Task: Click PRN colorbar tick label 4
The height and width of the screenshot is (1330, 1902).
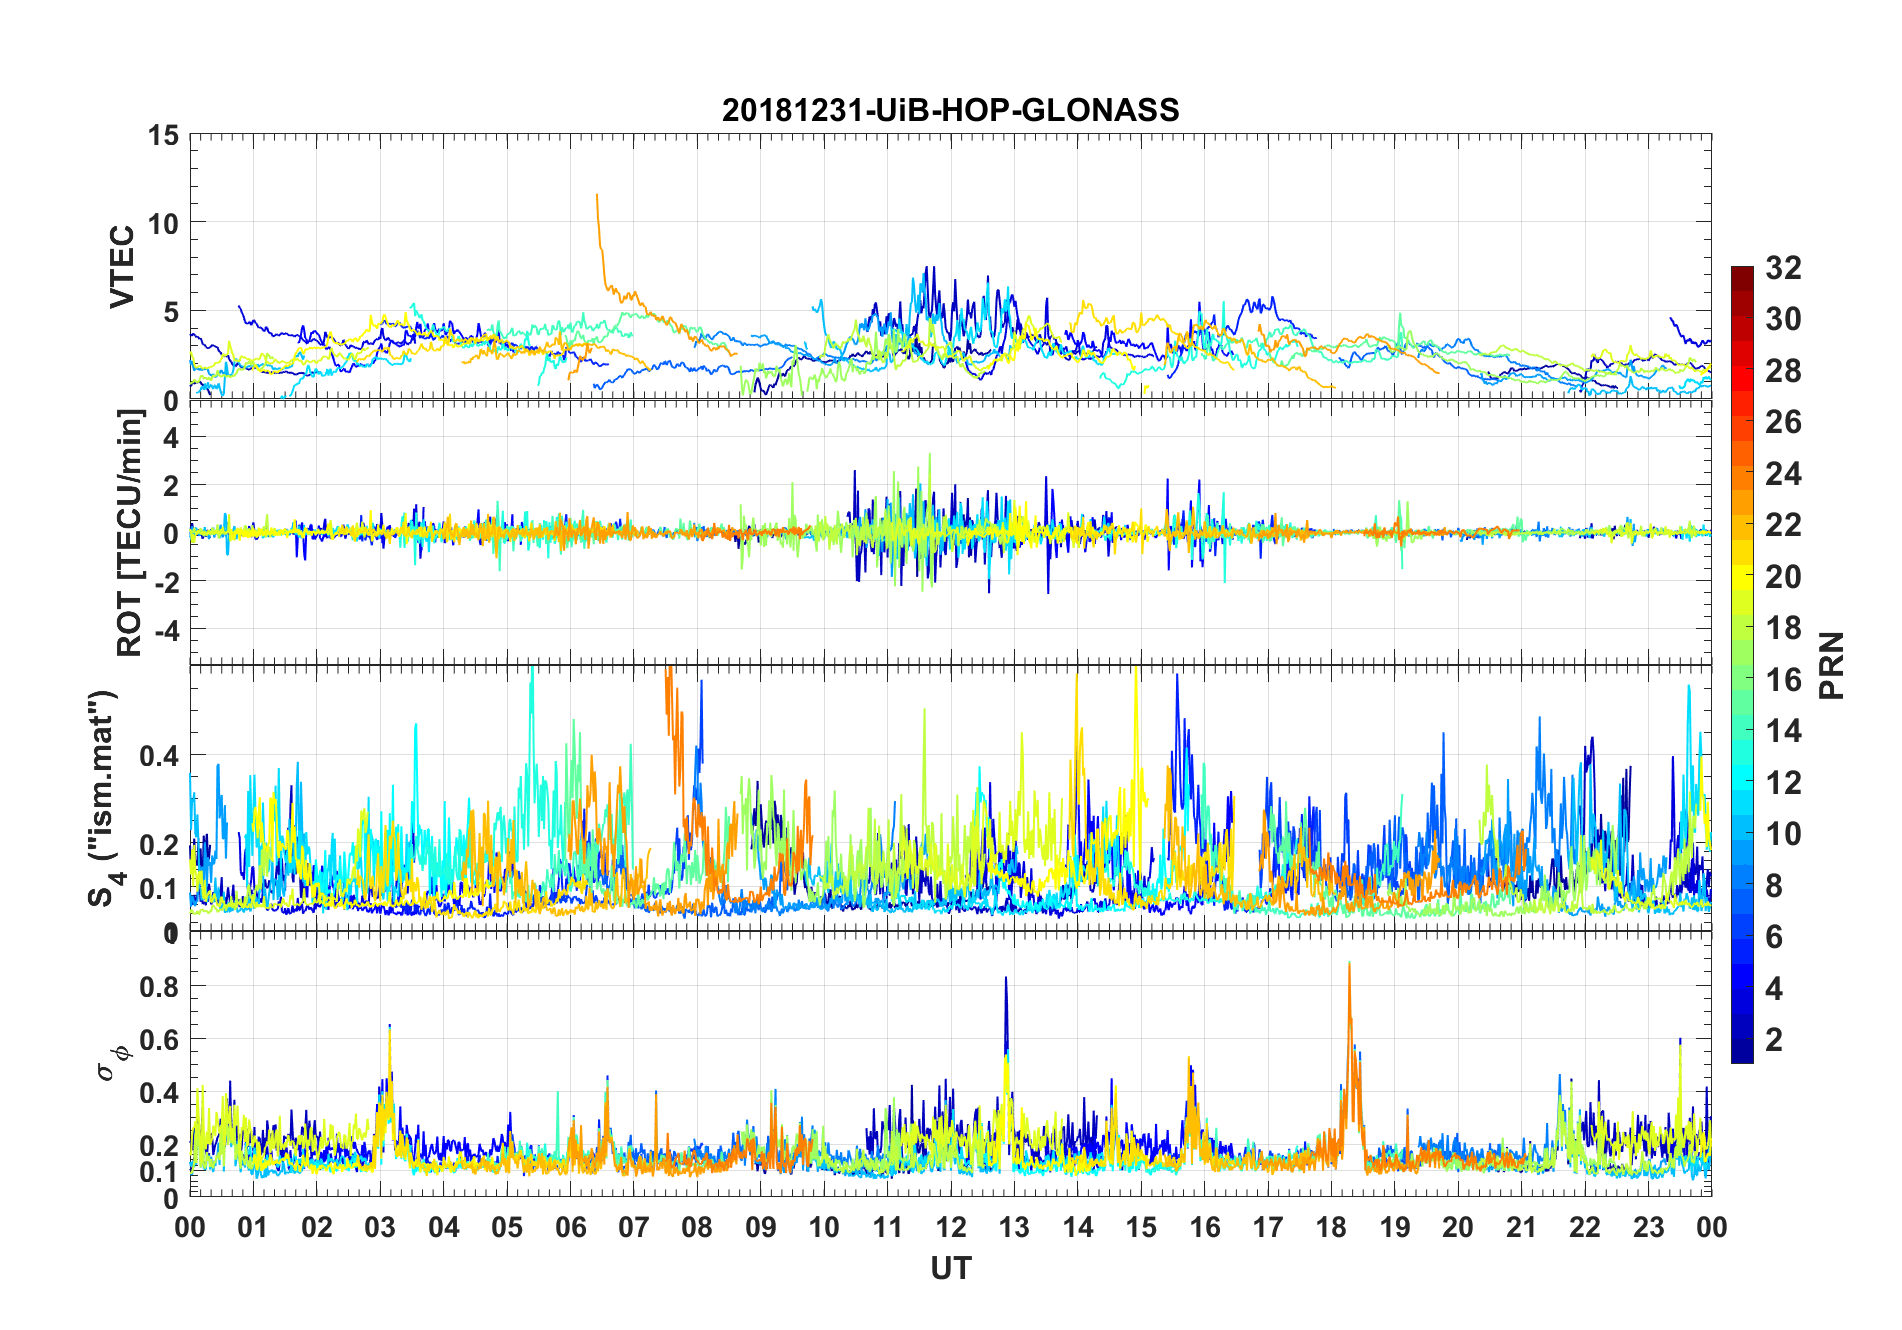Action: pos(1775,989)
